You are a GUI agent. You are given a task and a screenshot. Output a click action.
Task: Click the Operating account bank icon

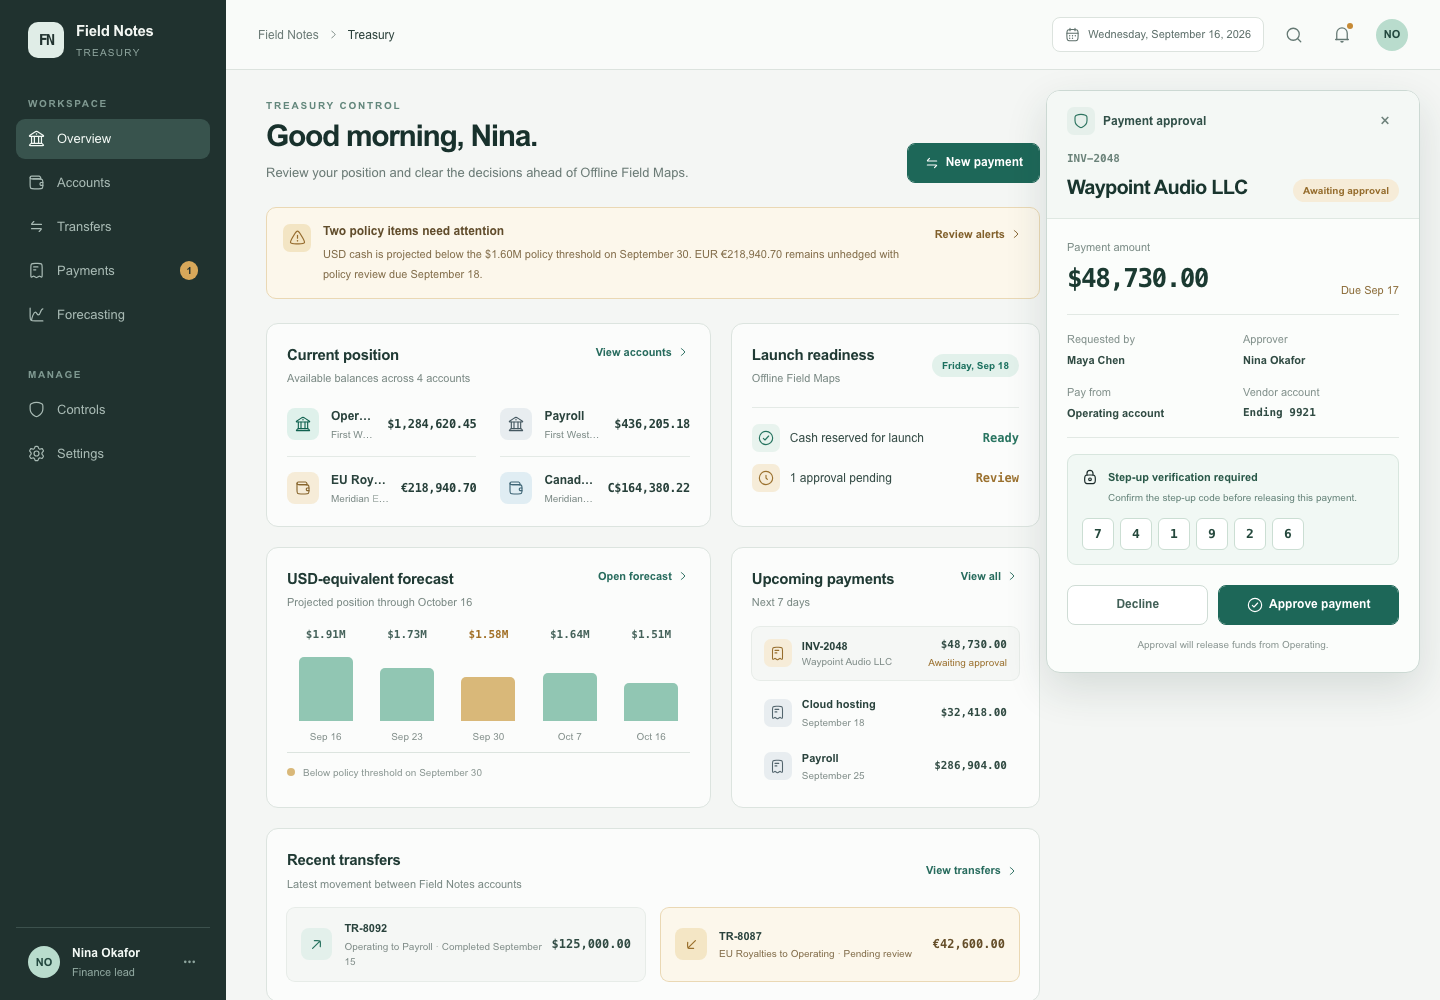click(303, 424)
